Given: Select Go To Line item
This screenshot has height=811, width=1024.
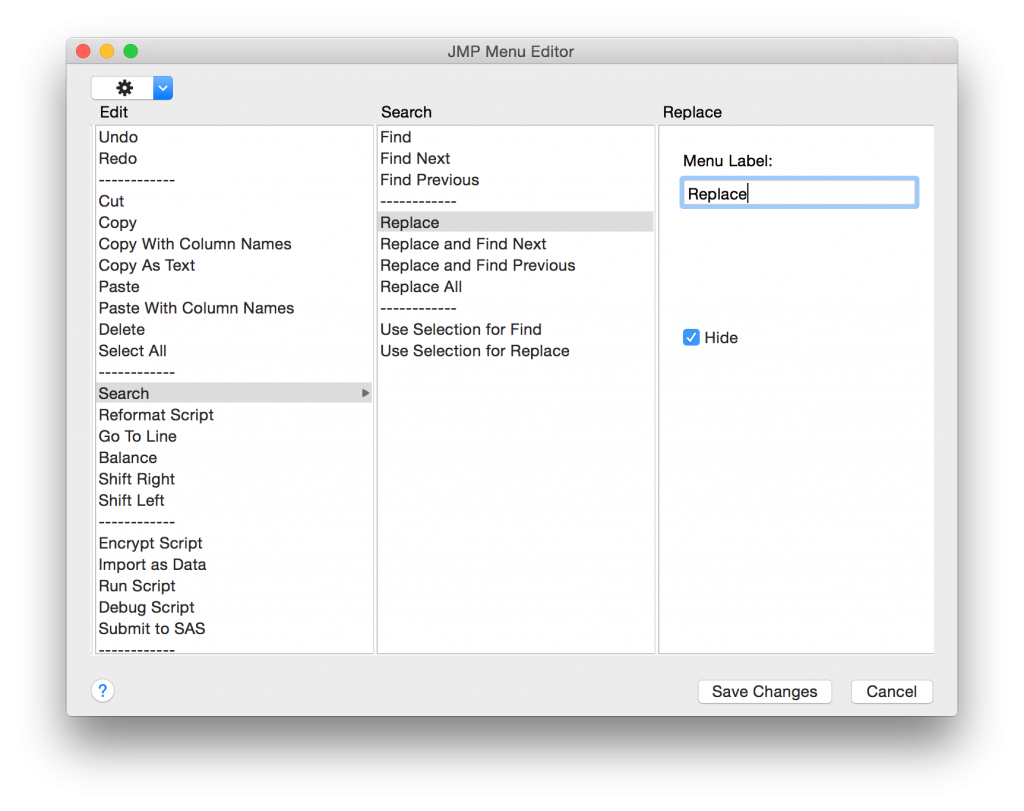Looking at the screenshot, I should tap(137, 436).
